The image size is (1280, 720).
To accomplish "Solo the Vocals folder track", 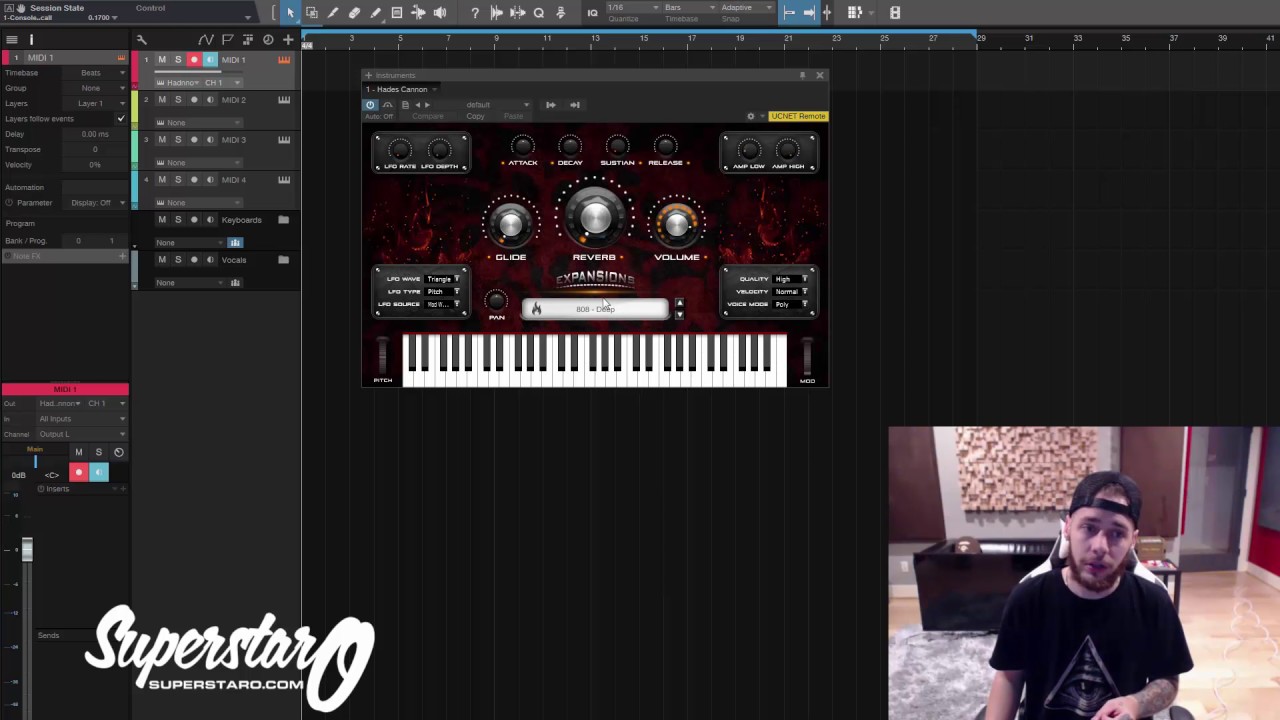I will pos(178,260).
